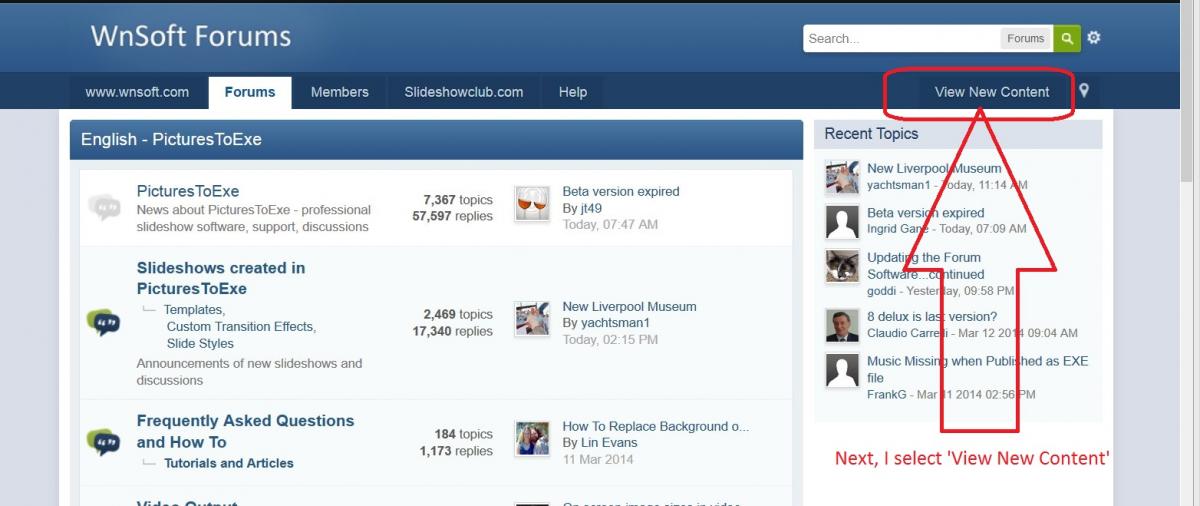The width and height of the screenshot is (1200, 506).
Task: Click goddi avatar in Recent Topics
Action: coord(842,266)
